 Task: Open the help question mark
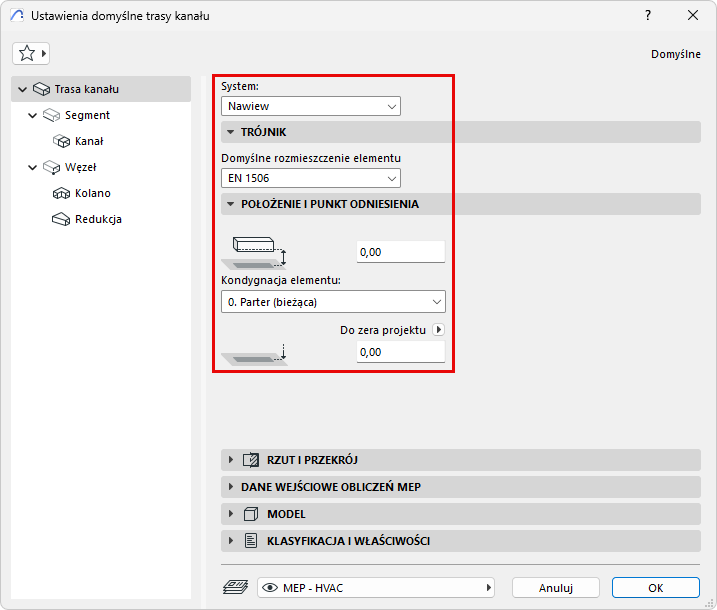coord(648,16)
